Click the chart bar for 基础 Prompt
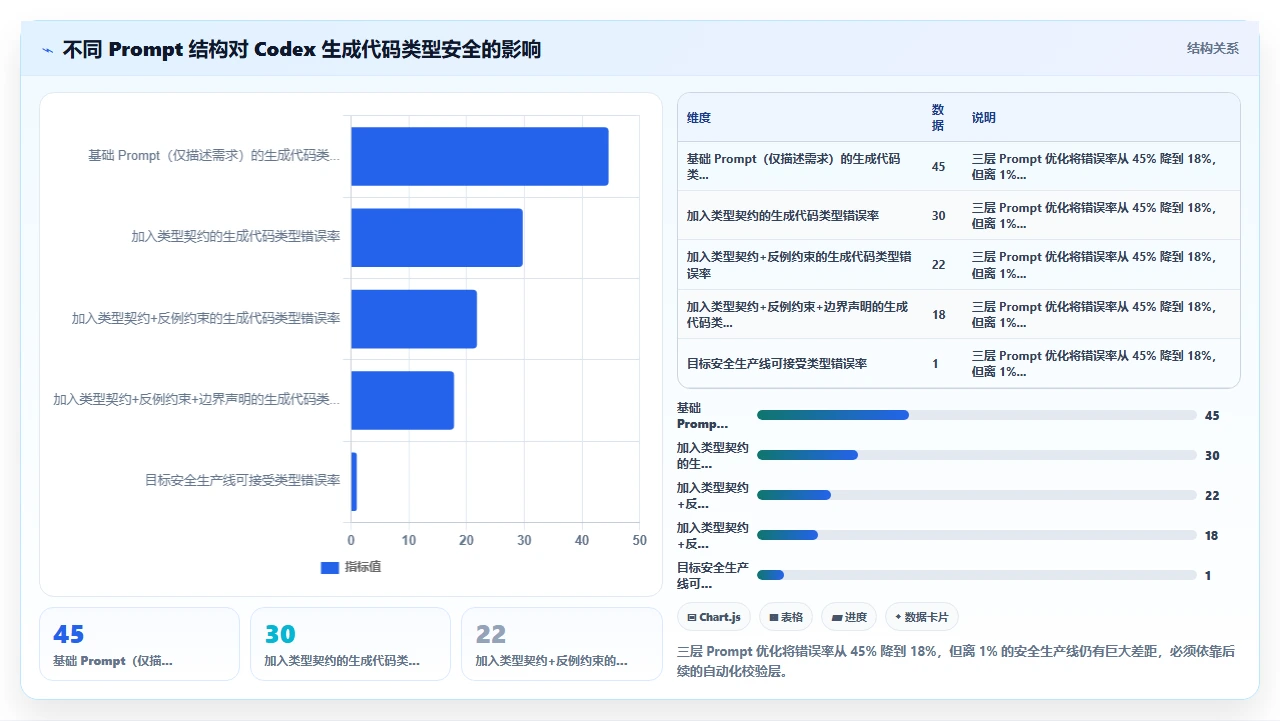This screenshot has height=721, width=1280. 479,156
